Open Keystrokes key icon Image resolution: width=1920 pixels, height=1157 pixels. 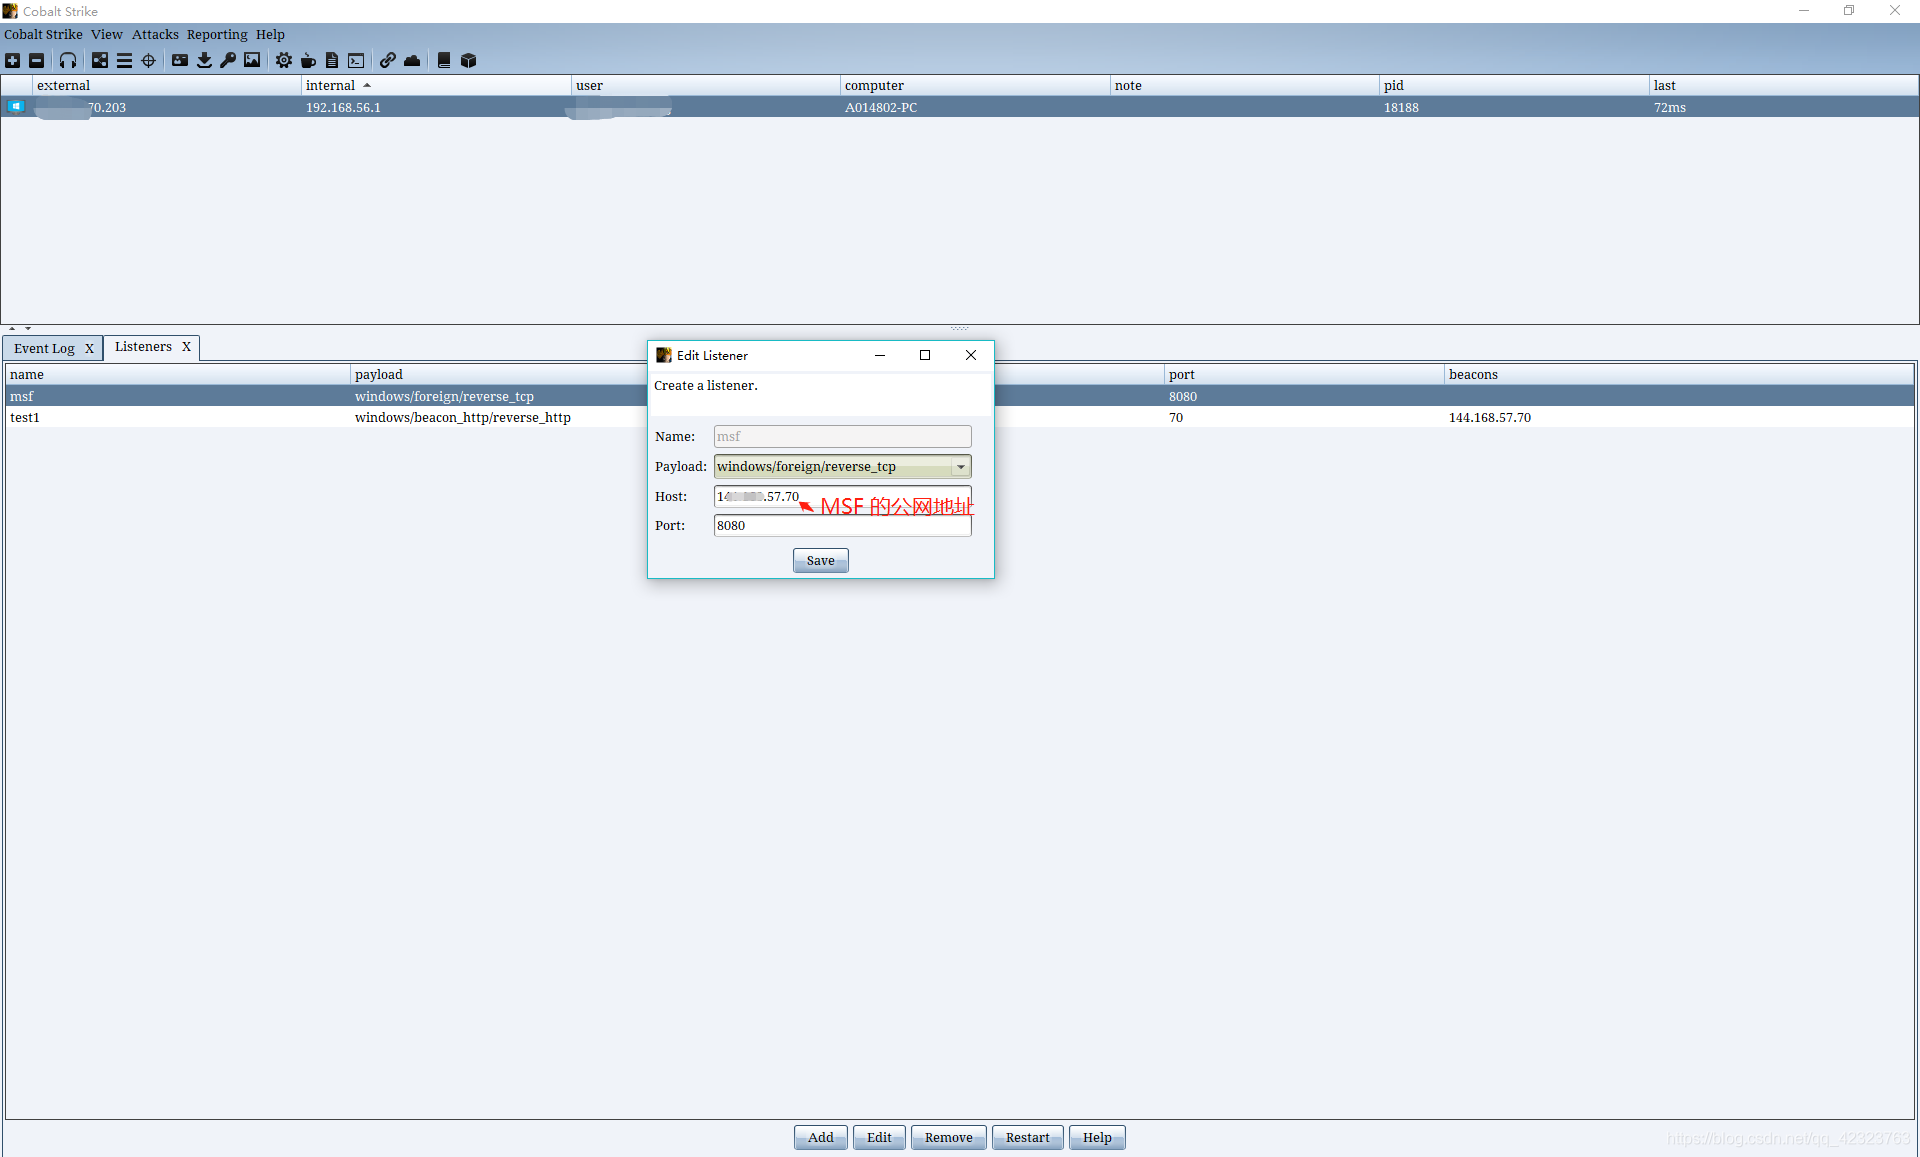coord(228,61)
